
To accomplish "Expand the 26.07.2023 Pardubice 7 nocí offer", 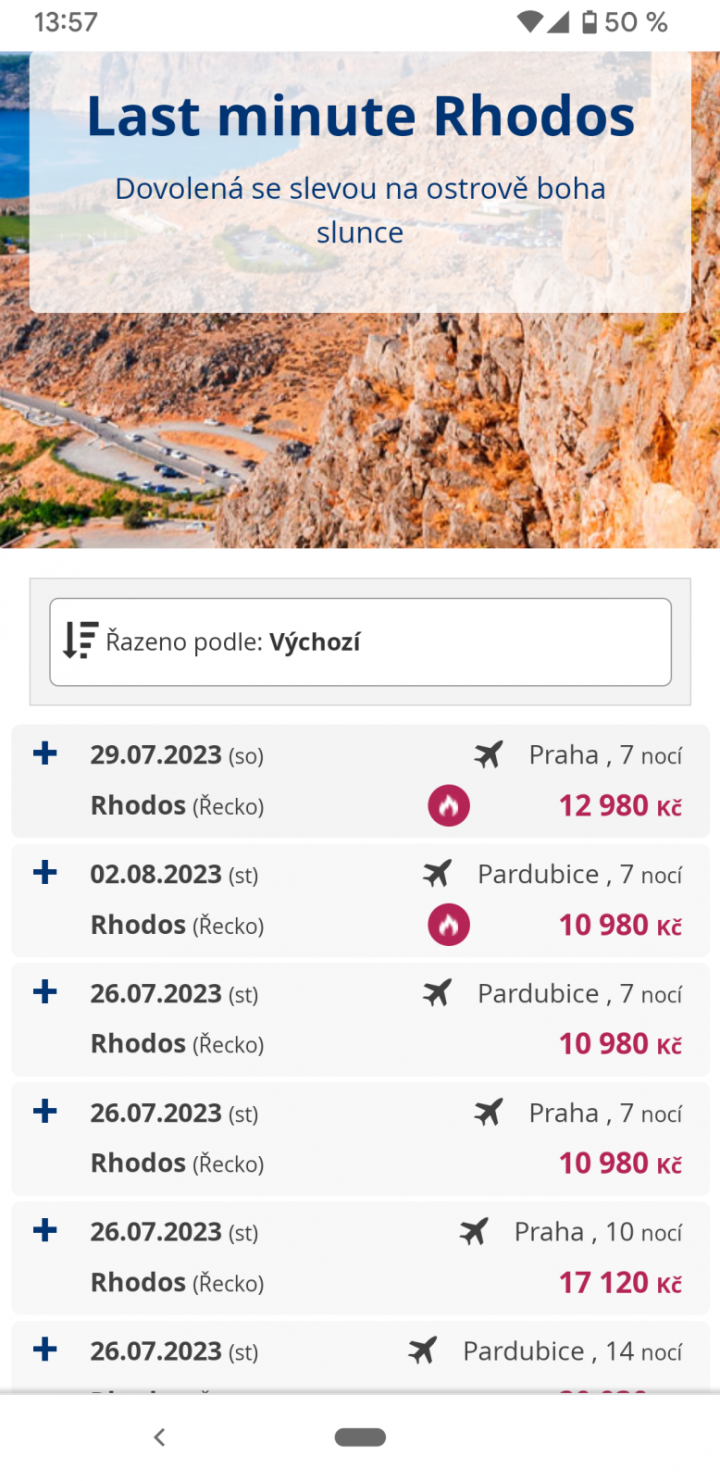I will [x=45, y=991].
